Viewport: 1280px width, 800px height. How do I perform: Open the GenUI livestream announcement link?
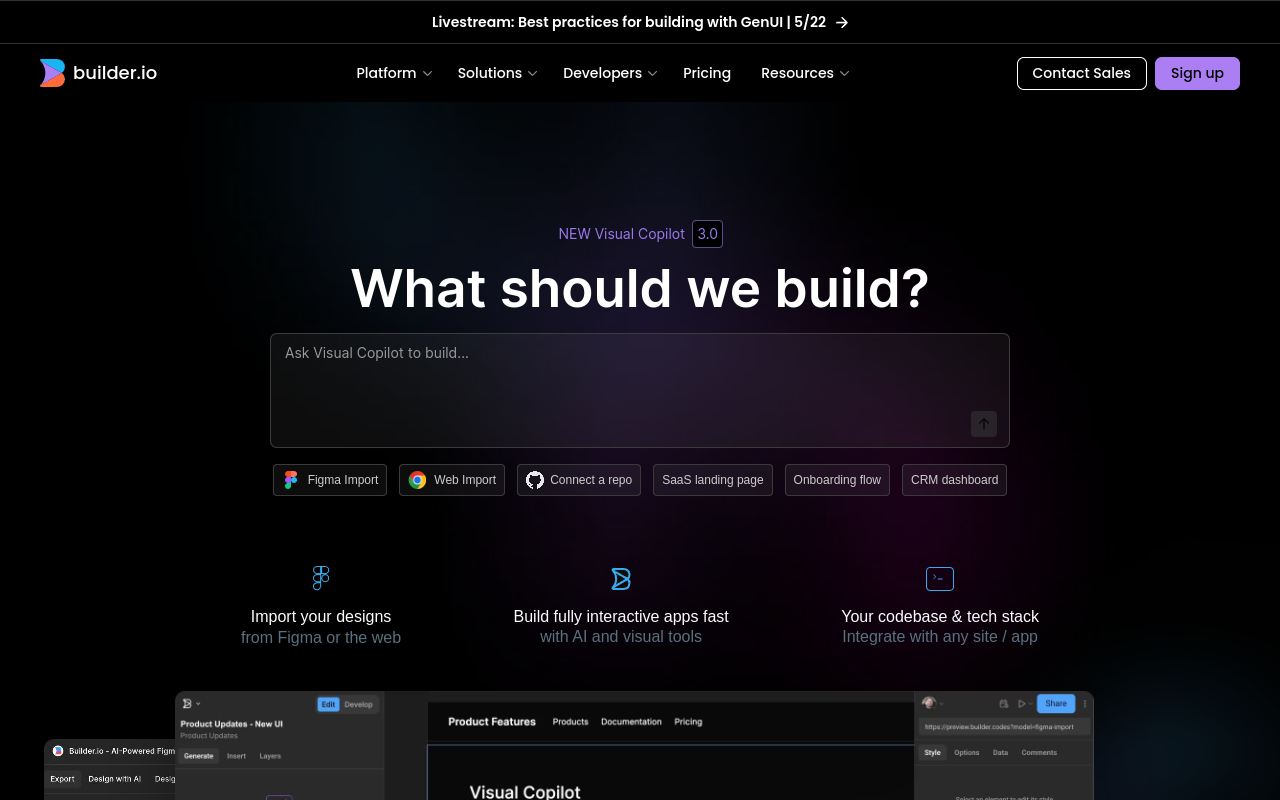coord(640,22)
